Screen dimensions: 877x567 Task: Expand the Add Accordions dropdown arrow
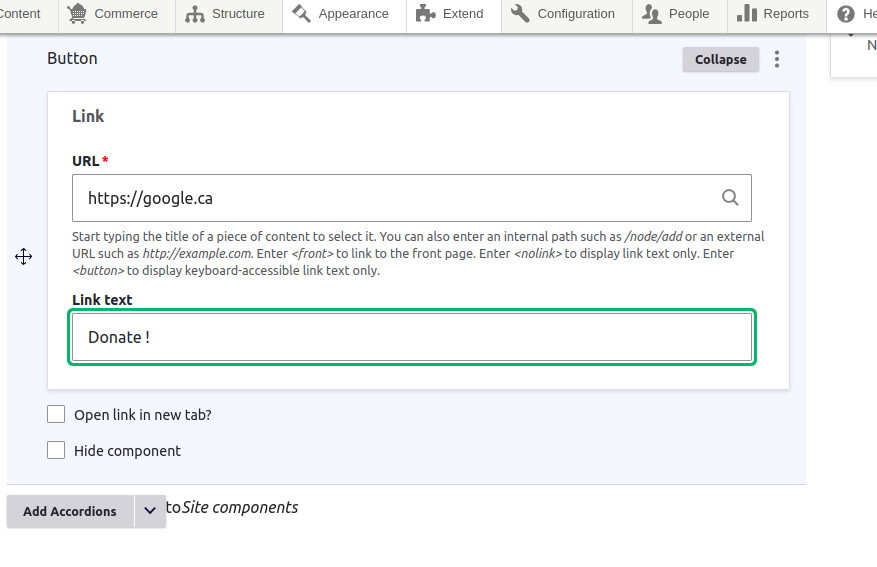(x=150, y=511)
